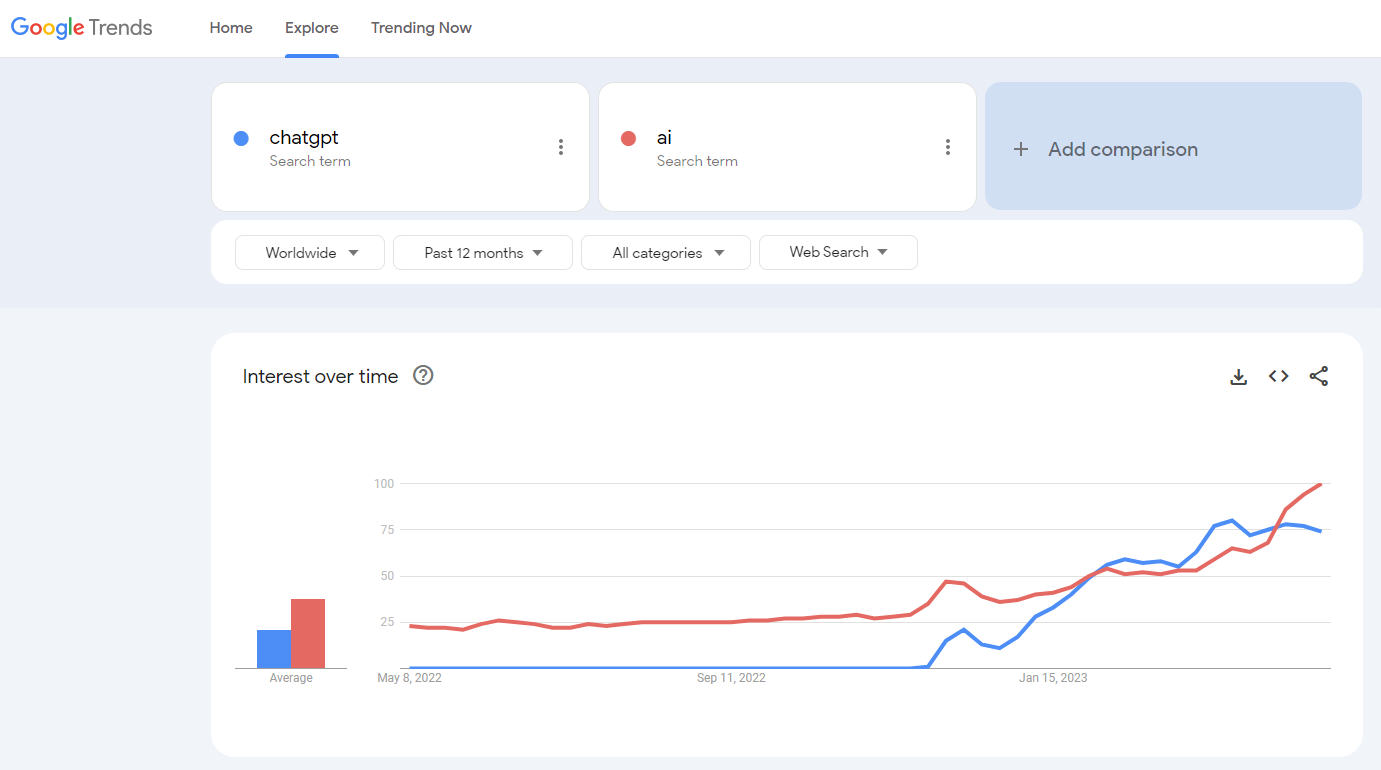This screenshot has width=1381, height=770.
Task: Edit the chatgpt search term field
Action: pyautogui.click(x=400, y=147)
